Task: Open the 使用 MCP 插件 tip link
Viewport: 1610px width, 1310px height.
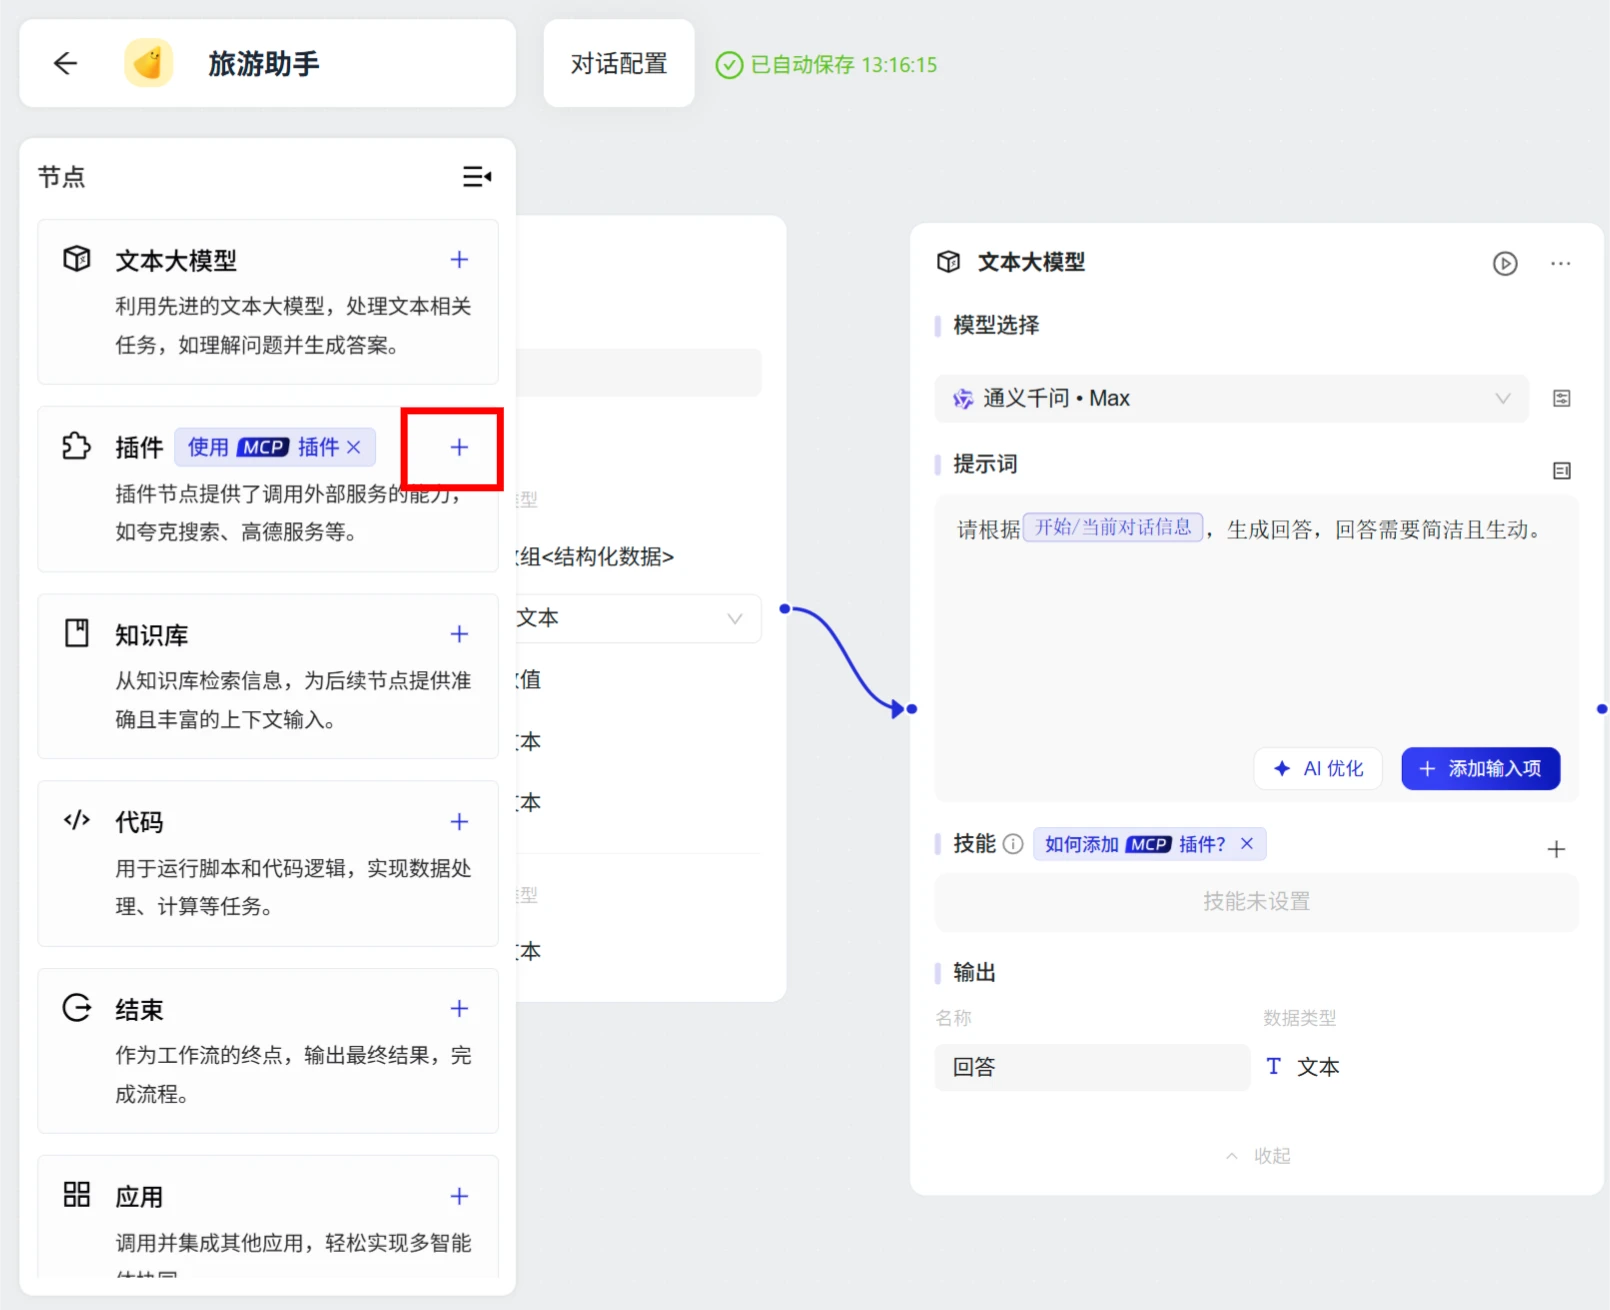Action: click(263, 447)
